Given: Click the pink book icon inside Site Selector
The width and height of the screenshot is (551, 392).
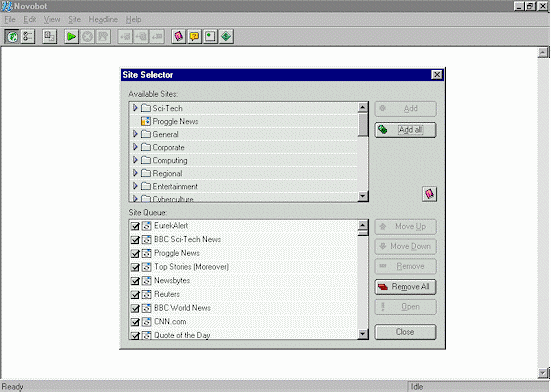Looking at the screenshot, I should coord(429,194).
